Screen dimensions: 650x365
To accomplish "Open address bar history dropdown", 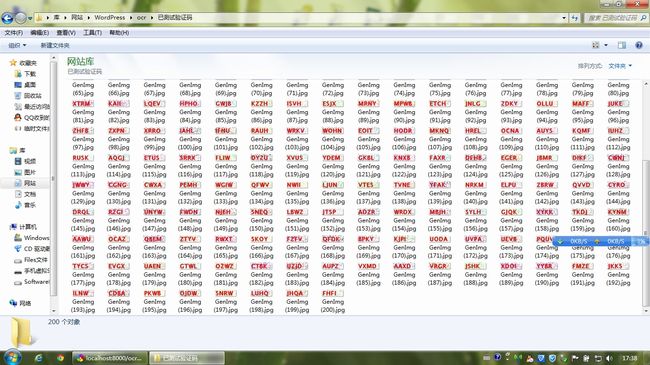I will click(564, 18).
